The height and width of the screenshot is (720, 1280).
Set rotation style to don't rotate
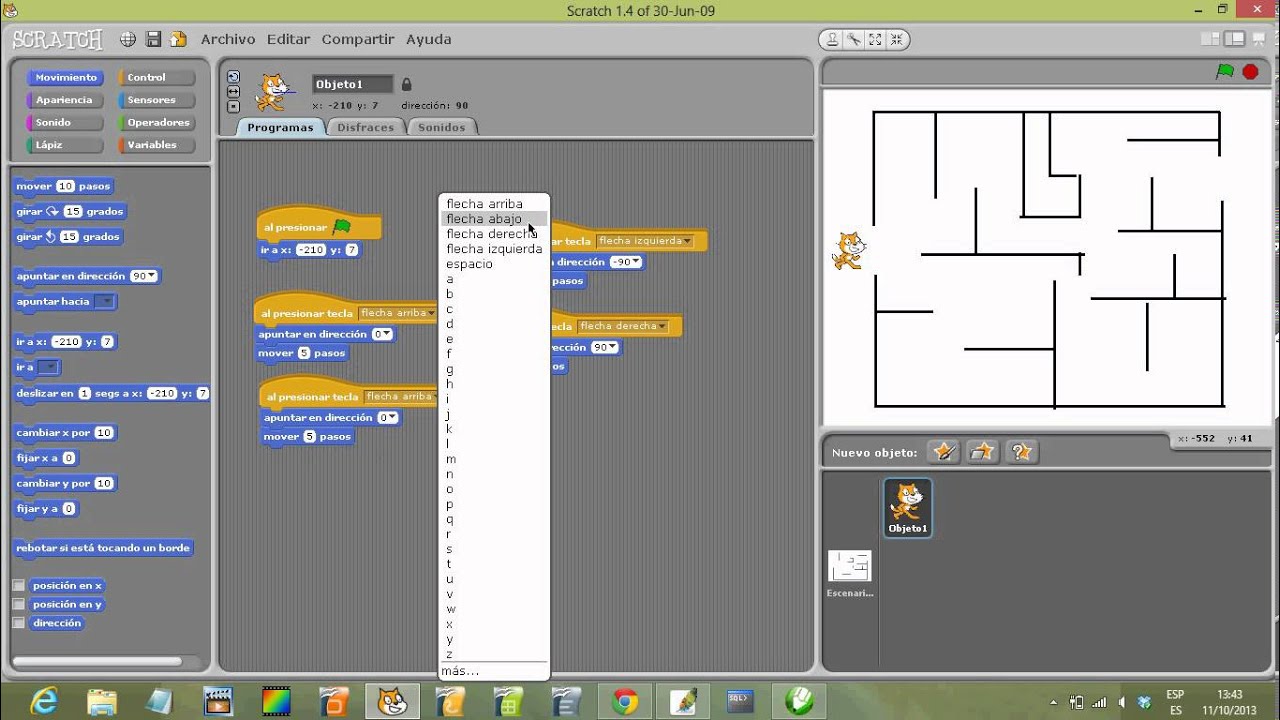pos(233,105)
